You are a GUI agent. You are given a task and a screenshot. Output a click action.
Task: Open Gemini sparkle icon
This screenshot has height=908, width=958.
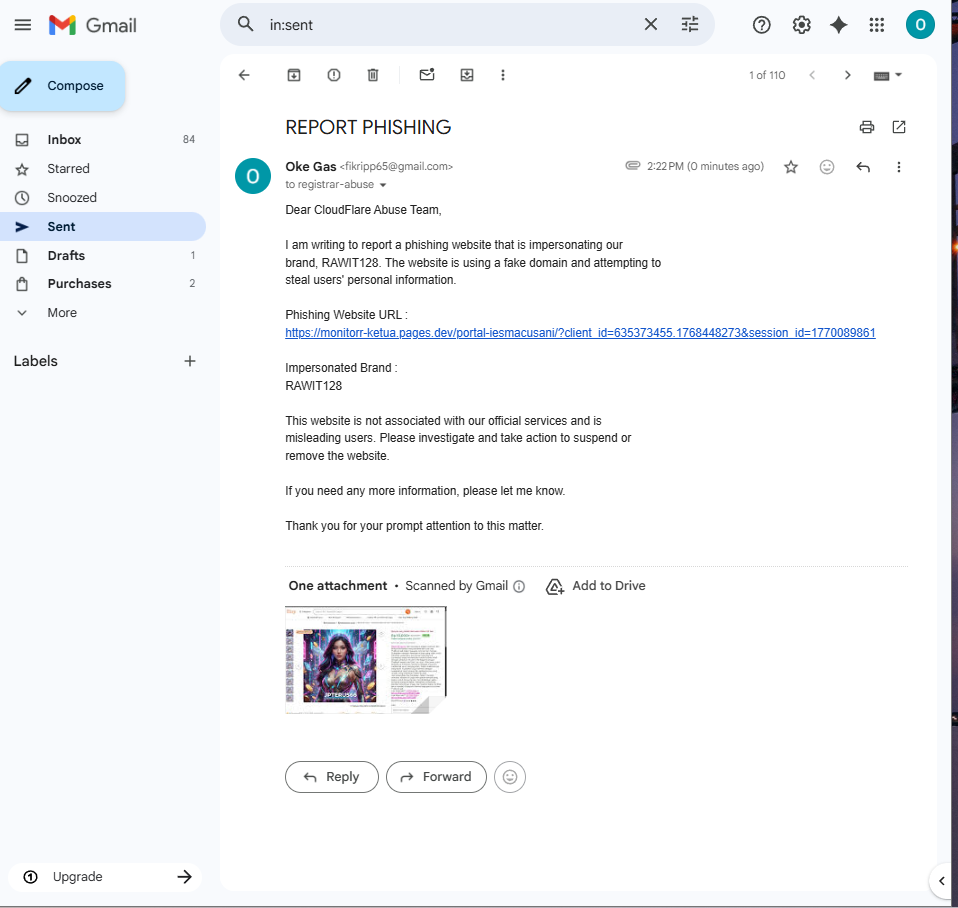click(838, 25)
